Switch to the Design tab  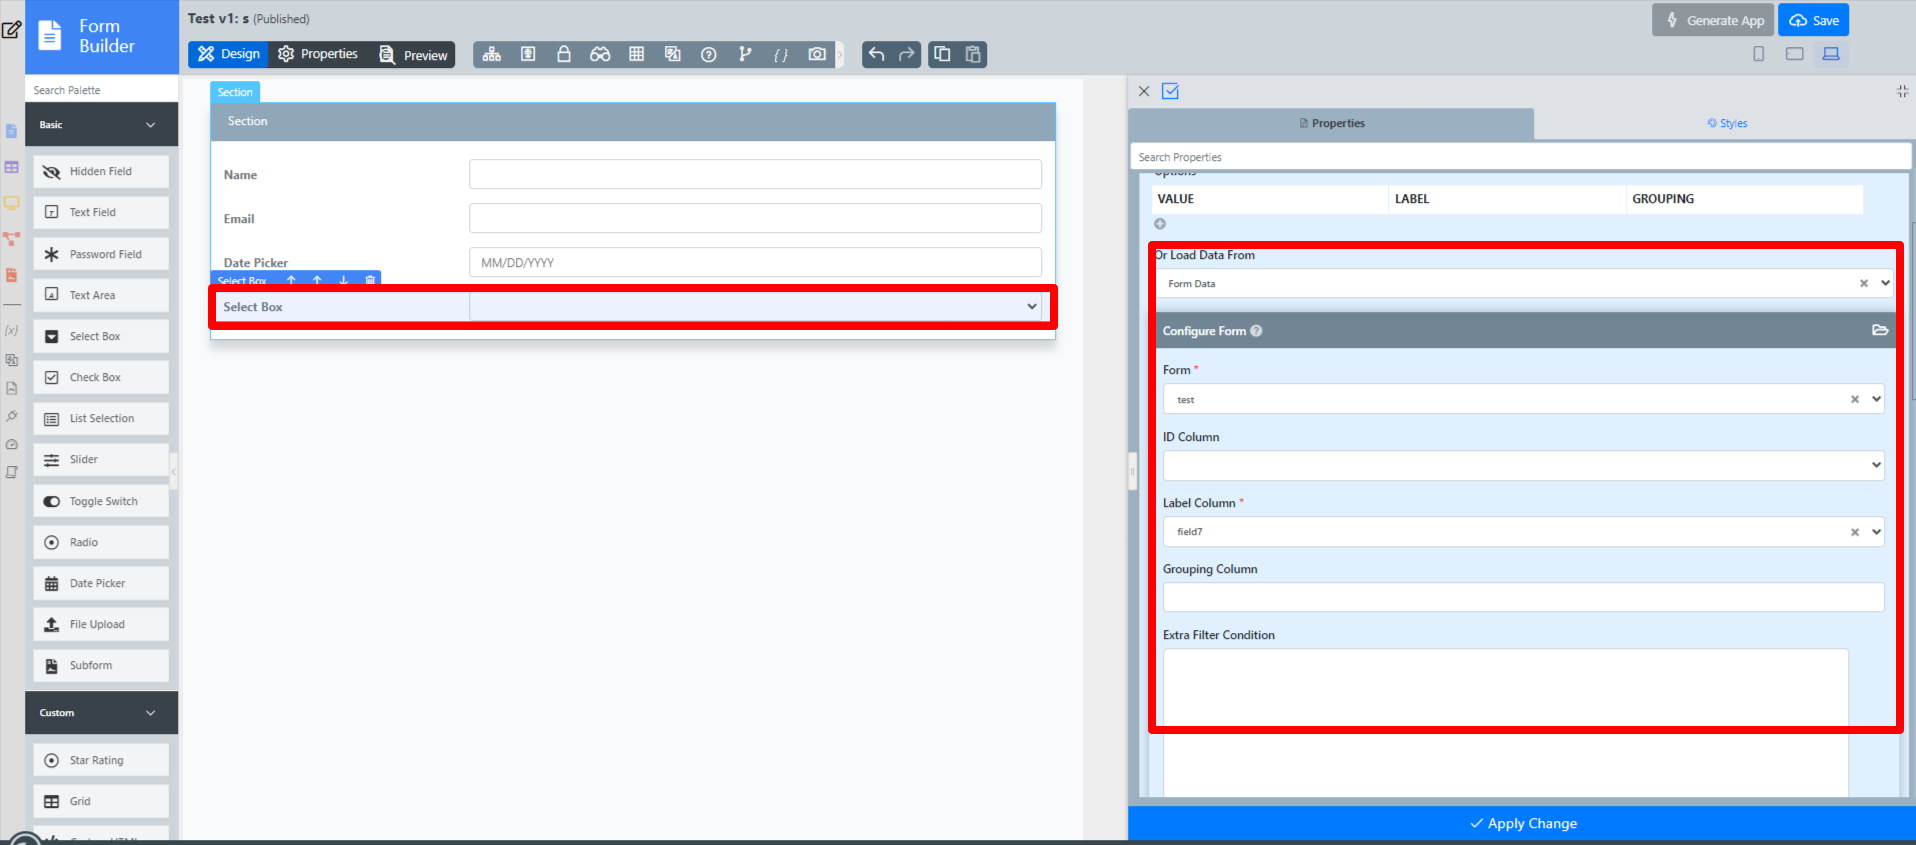coord(228,54)
